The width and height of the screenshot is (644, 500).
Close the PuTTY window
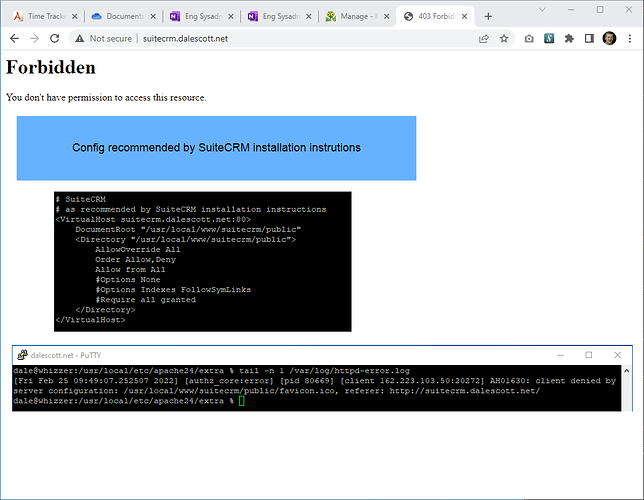(617, 355)
